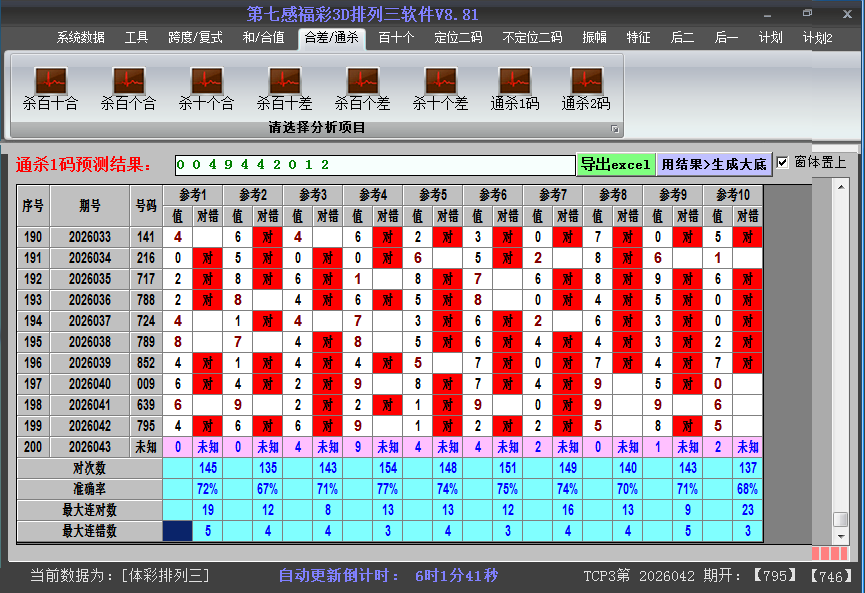Click the 参考1 column header

pyautogui.click(x=193, y=195)
